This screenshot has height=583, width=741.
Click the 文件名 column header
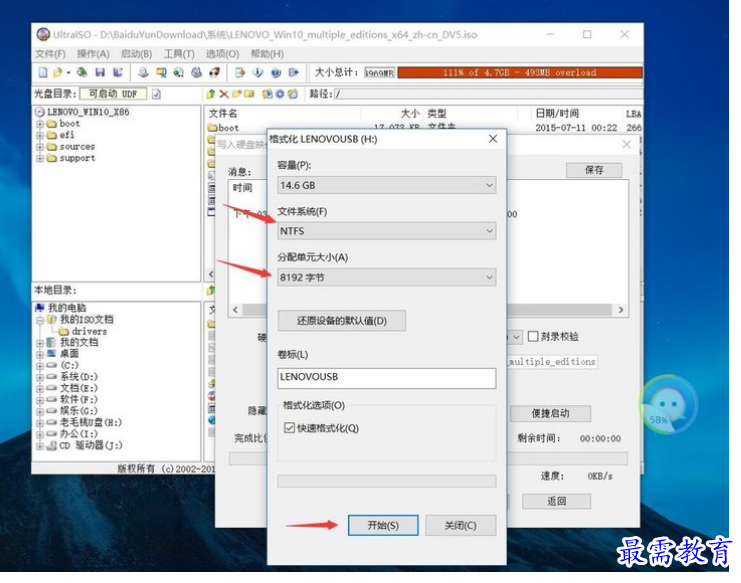(223, 113)
